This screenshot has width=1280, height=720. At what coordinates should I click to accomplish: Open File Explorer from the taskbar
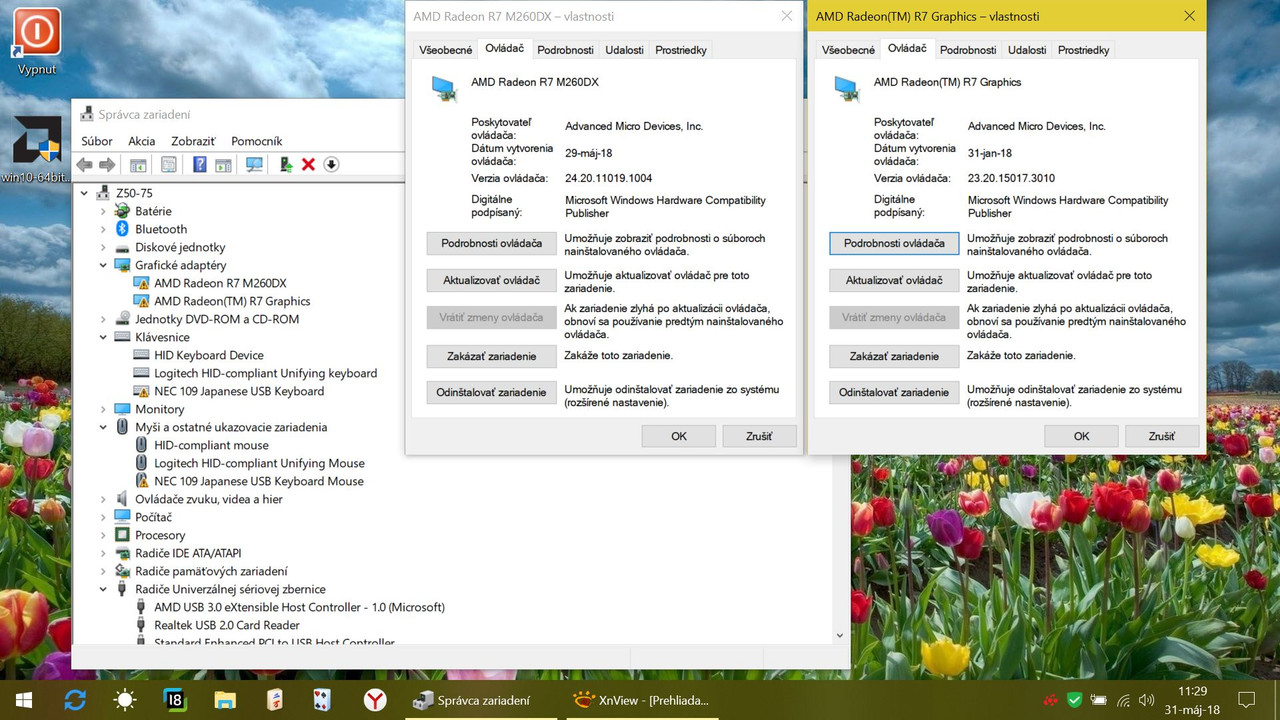pyautogui.click(x=224, y=700)
